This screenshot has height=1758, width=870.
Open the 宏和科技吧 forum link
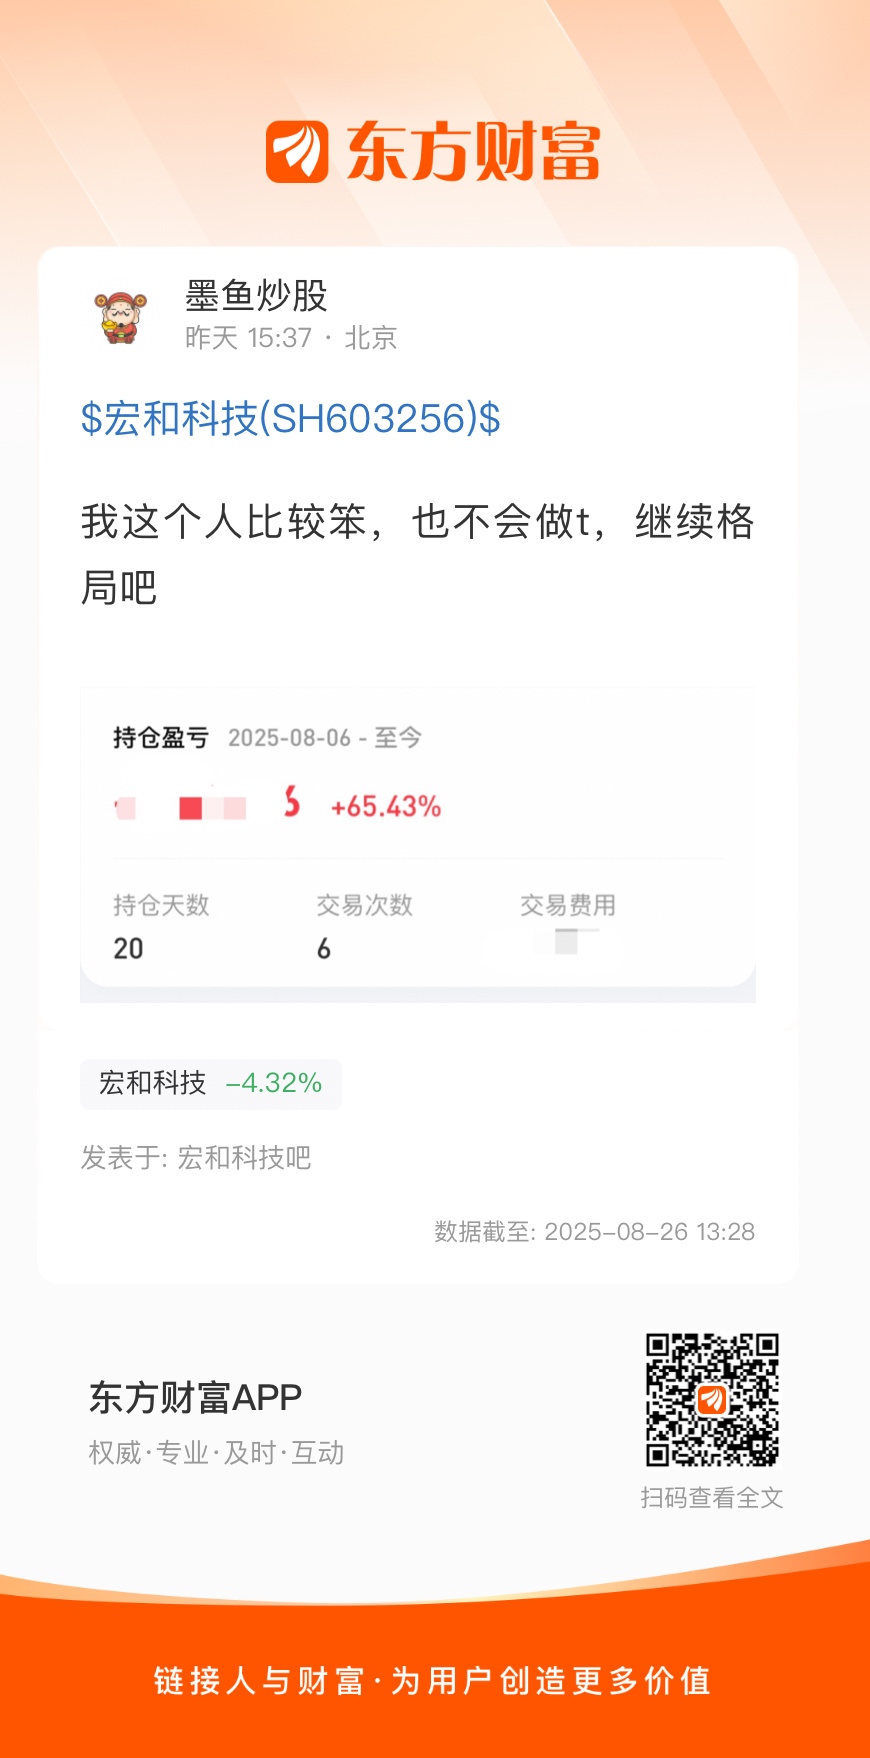pyautogui.click(x=244, y=1157)
